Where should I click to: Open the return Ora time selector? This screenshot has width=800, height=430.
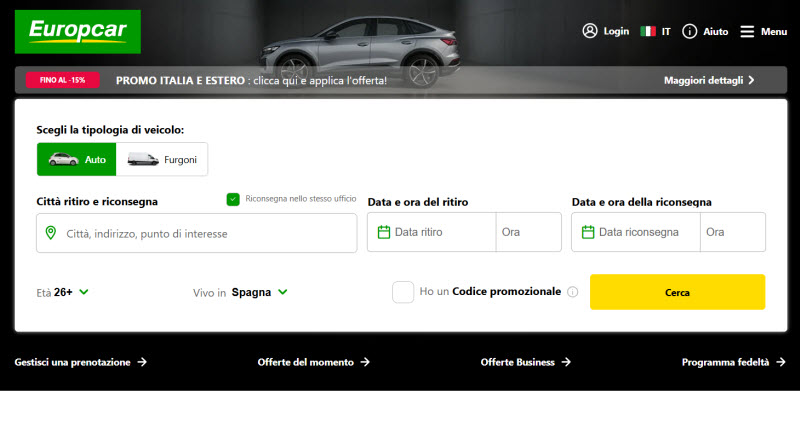[x=733, y=232]
